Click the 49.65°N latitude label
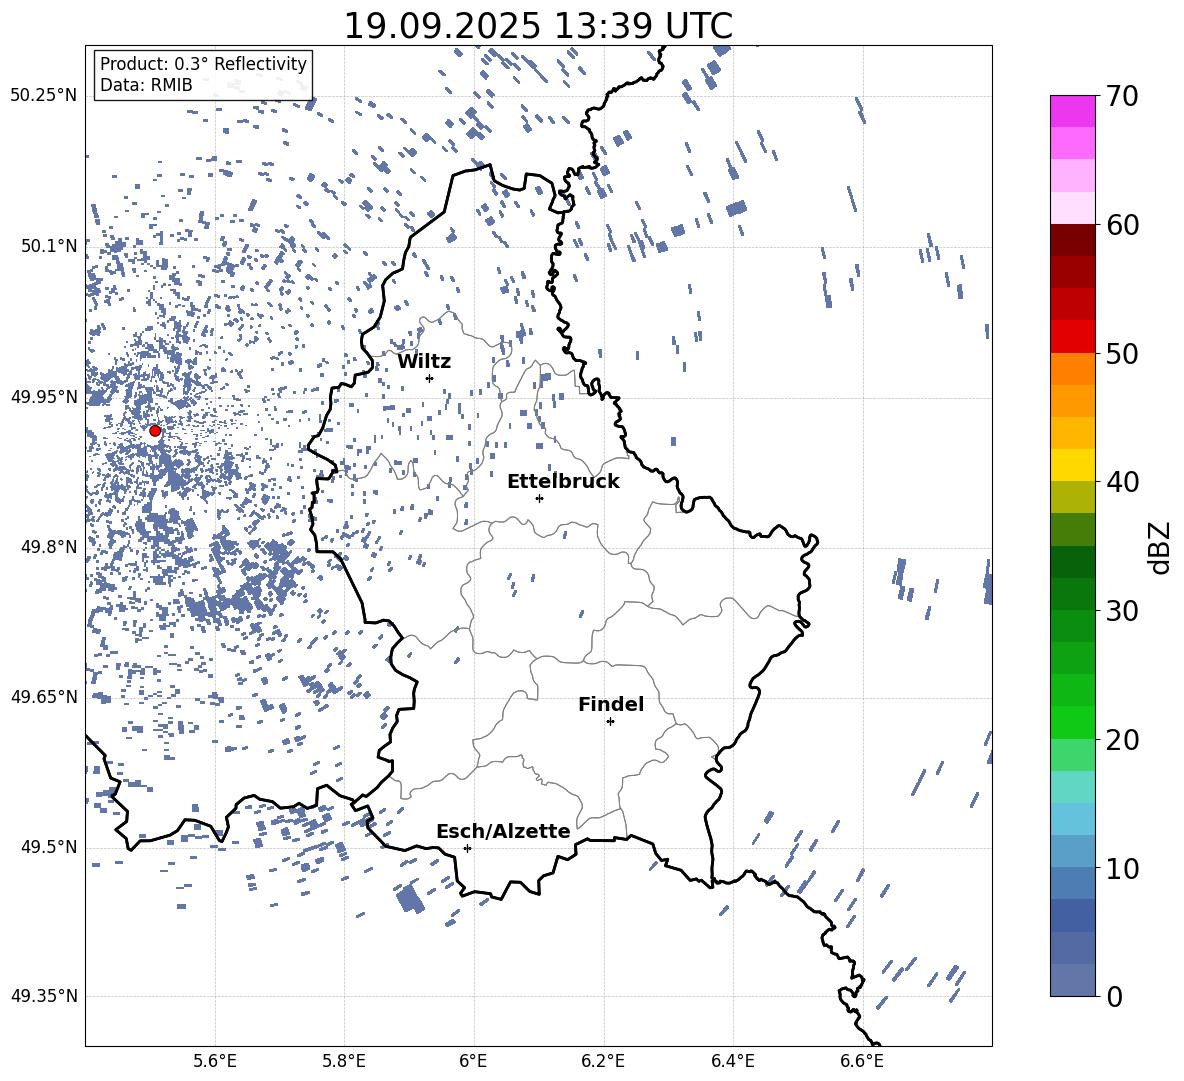Screen dimensions: 1184x1081 point(44,697)
